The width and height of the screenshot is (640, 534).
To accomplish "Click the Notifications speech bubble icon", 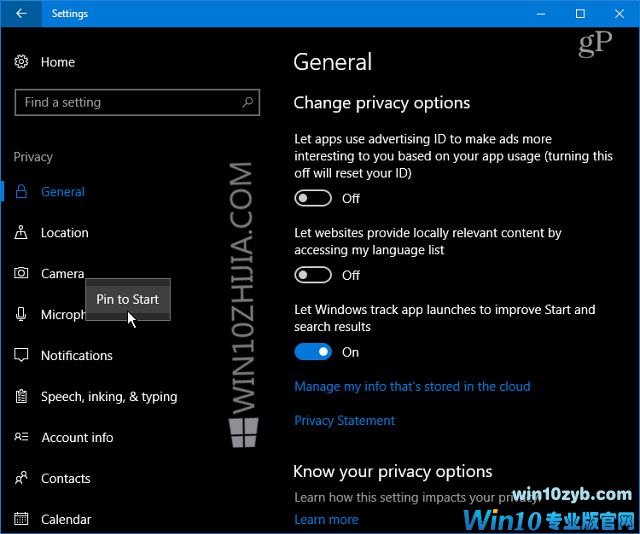I will point(21,355).
